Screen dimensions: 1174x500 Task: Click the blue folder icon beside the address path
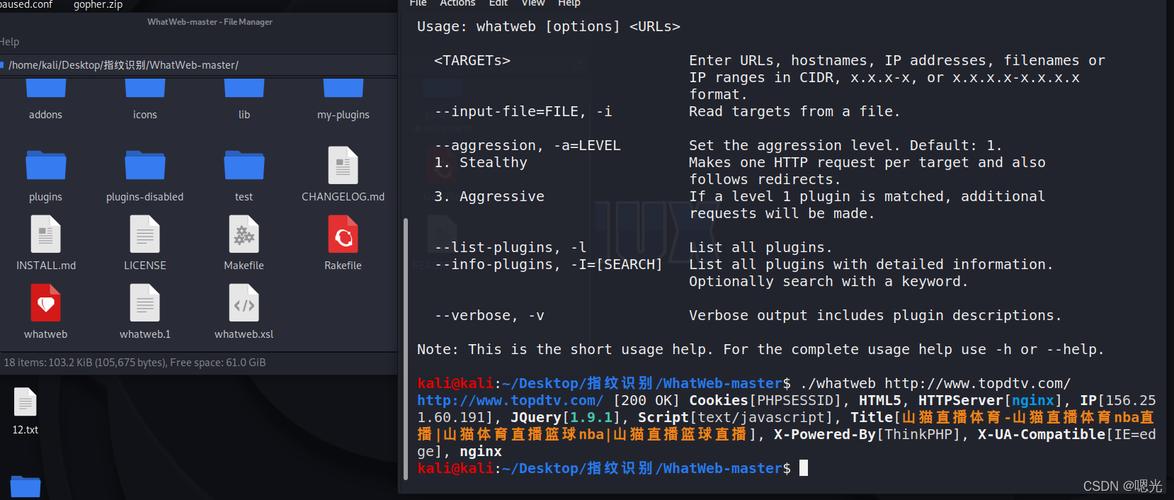[2, 65]
